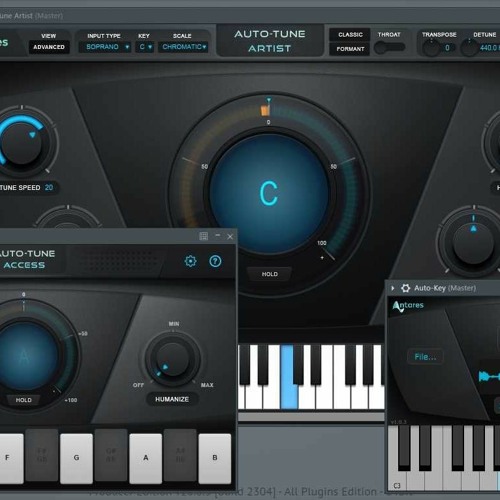Viewport: 500px width, 500px height.
Task: Open Auto-Key plugin gear options
Action: pyautogui.click(x=405, y=288)
